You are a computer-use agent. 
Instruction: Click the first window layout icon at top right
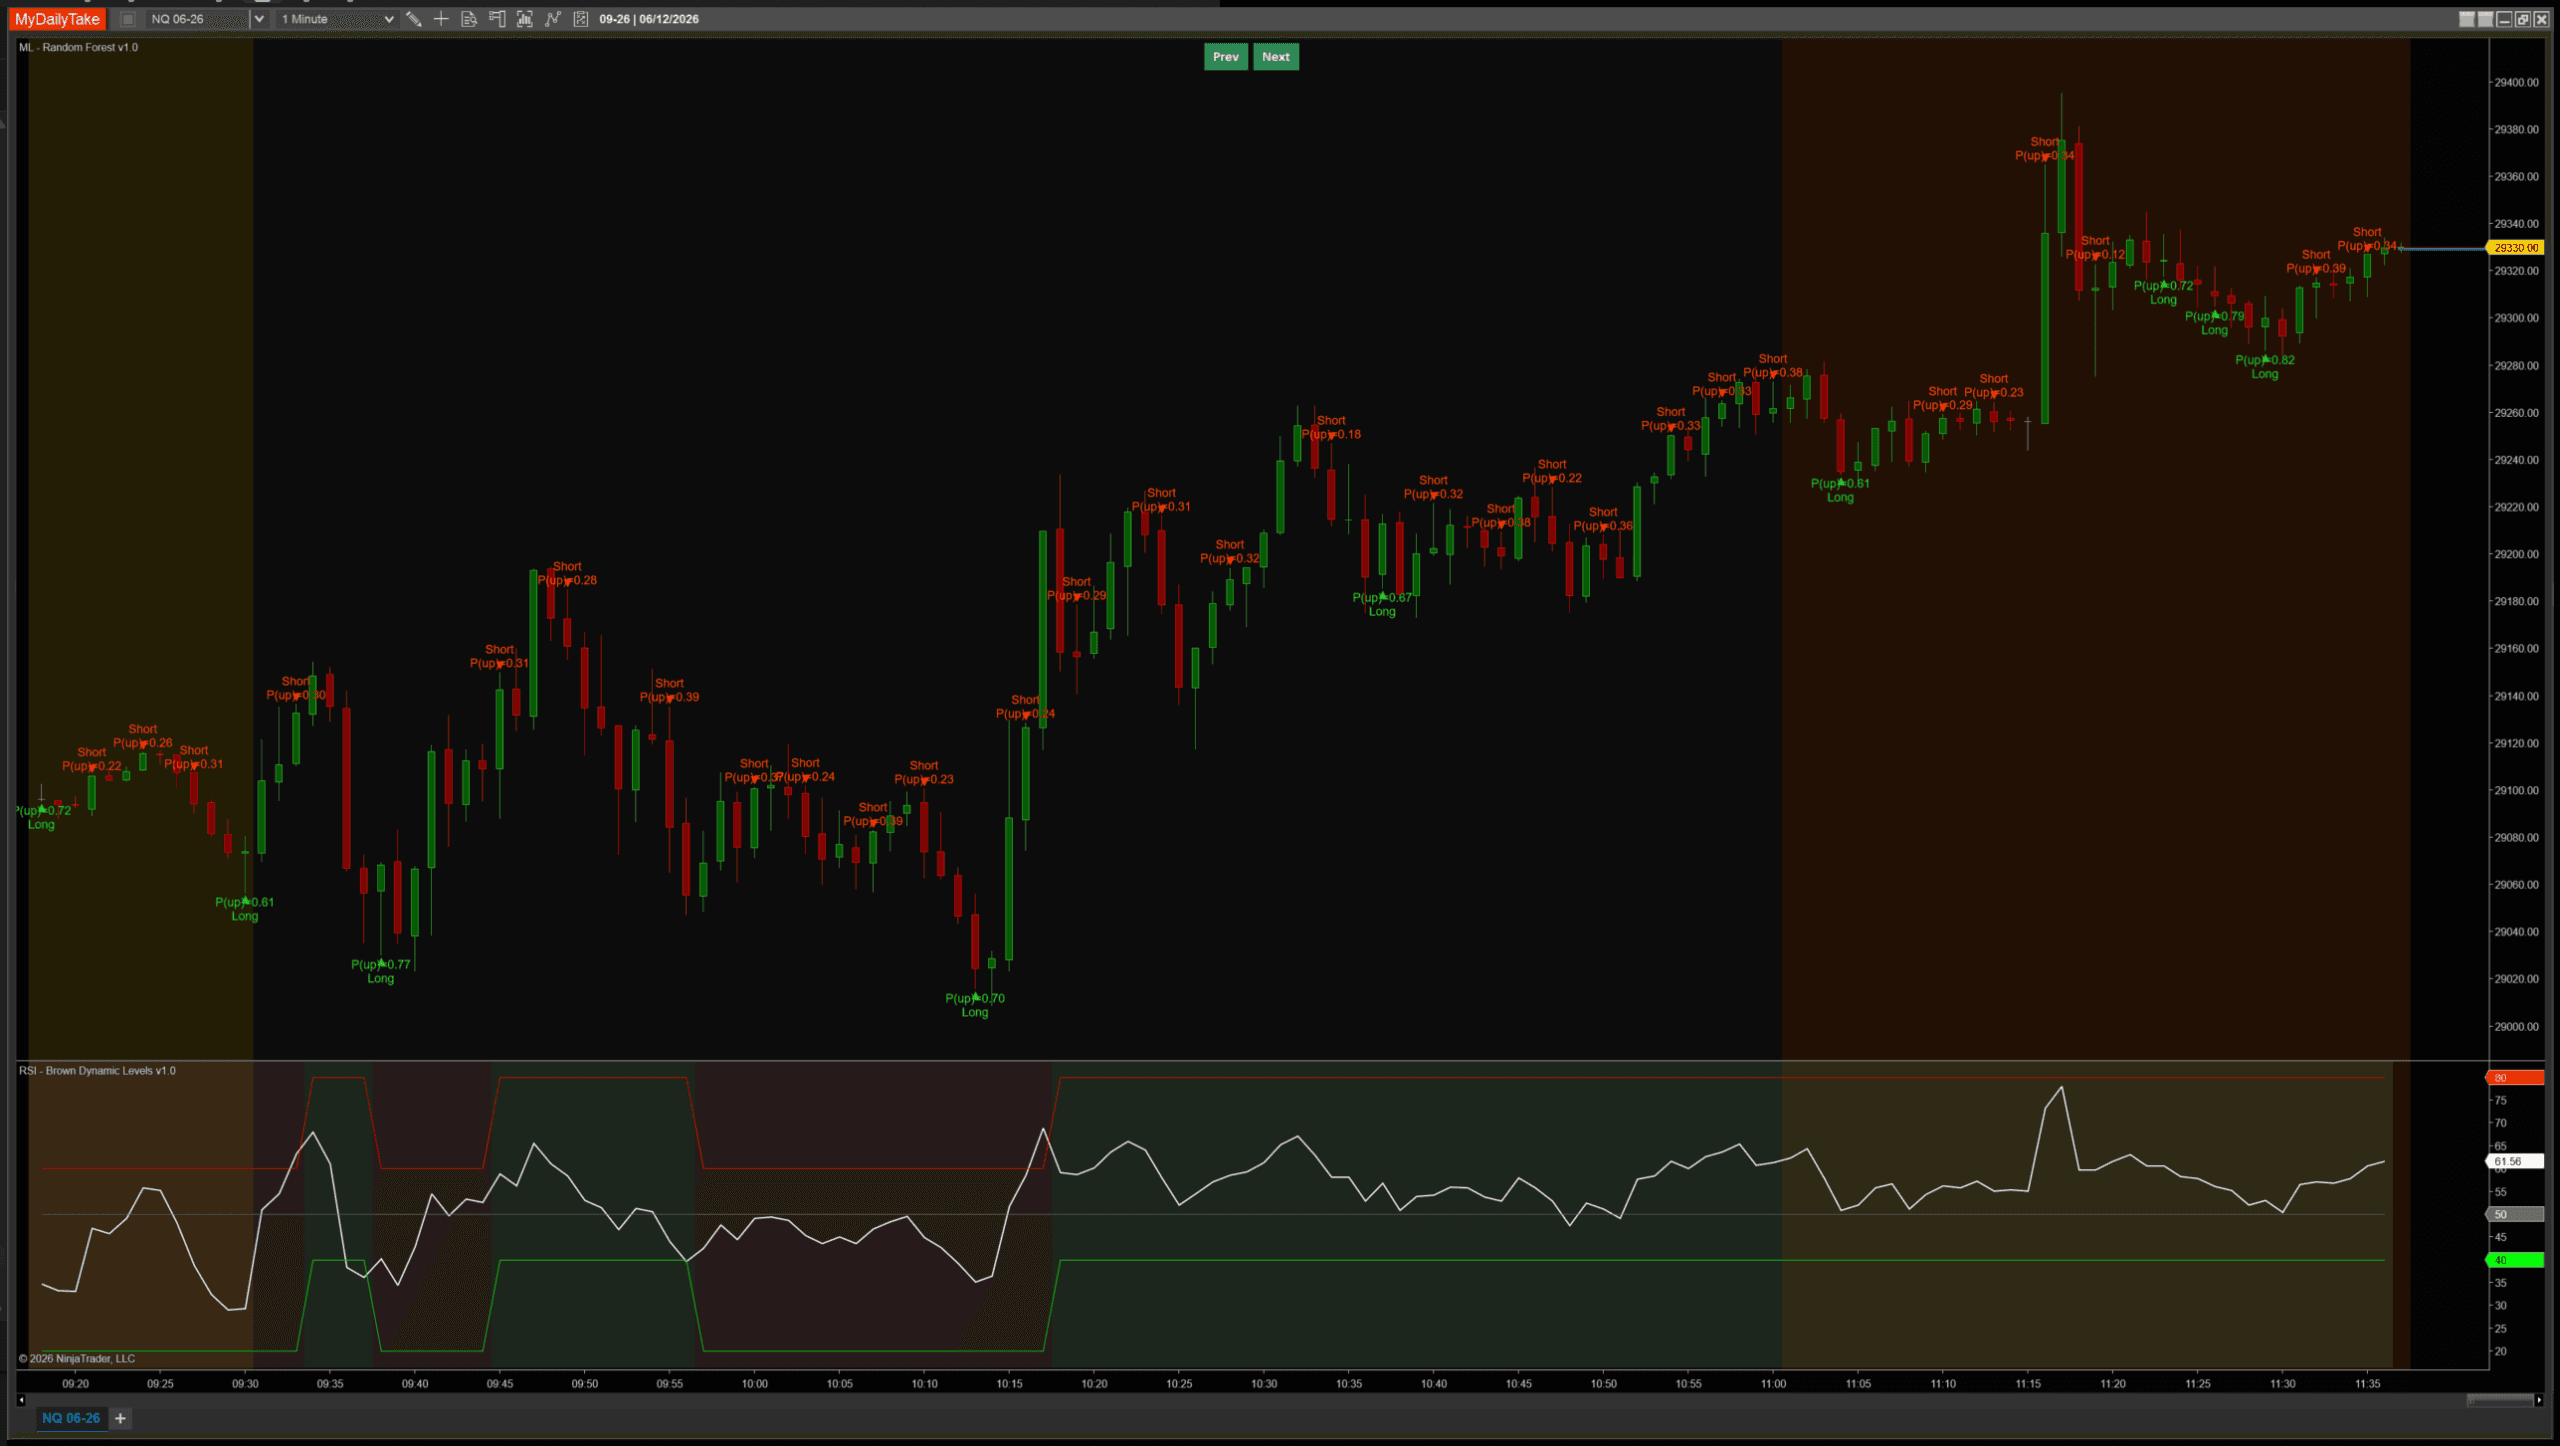[x=2467, y=19]
